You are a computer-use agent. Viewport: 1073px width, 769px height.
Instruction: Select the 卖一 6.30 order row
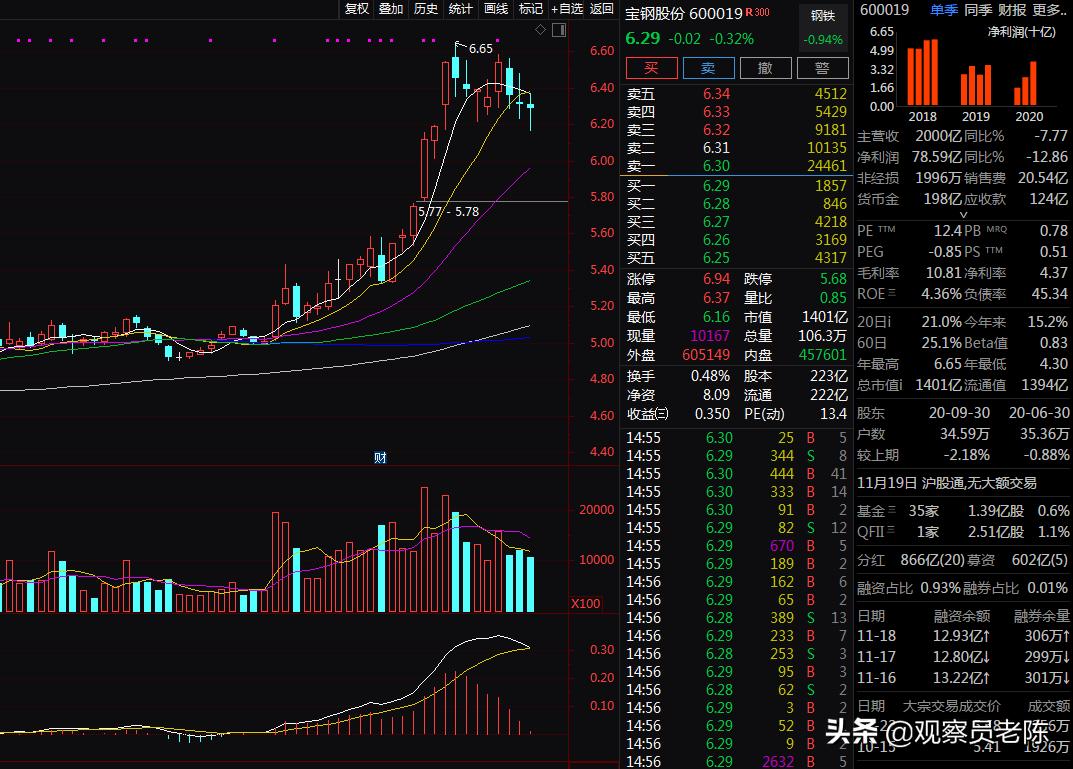[x=737, y=166]
